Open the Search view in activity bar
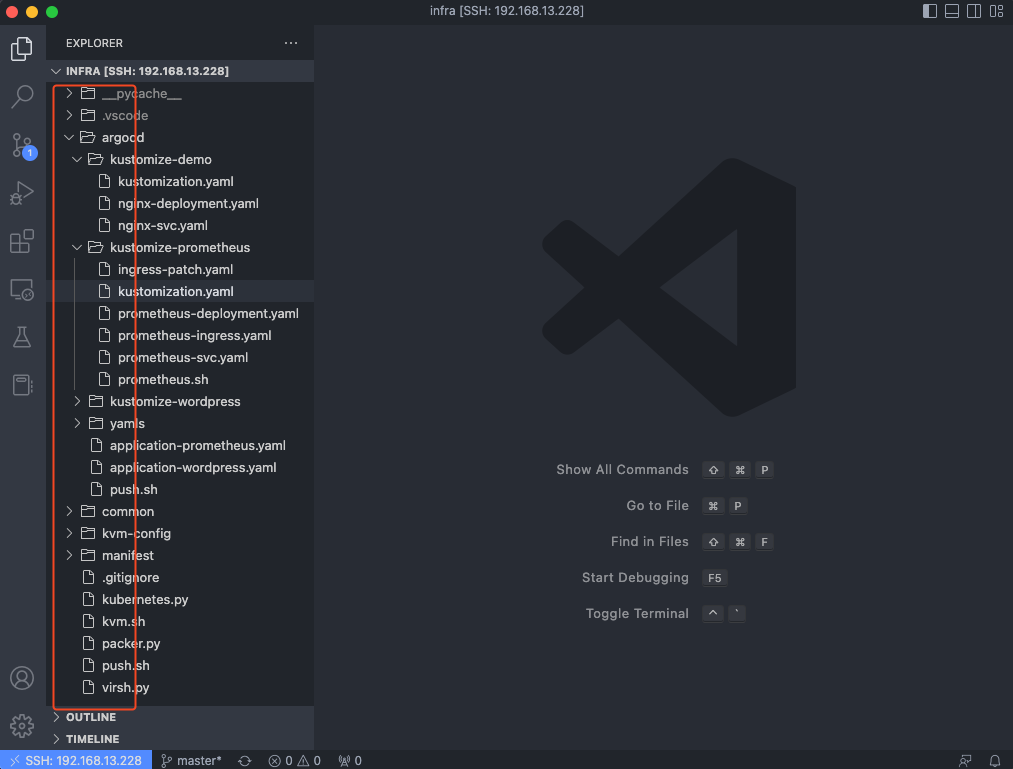The width and height of the screenshot is (1013, 769). point(22,97)
